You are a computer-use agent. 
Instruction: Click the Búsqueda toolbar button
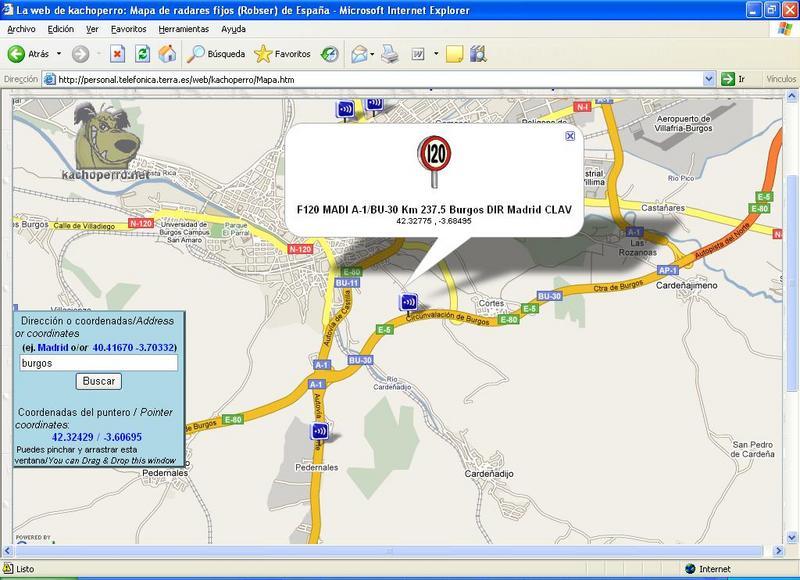click(216, 54)
